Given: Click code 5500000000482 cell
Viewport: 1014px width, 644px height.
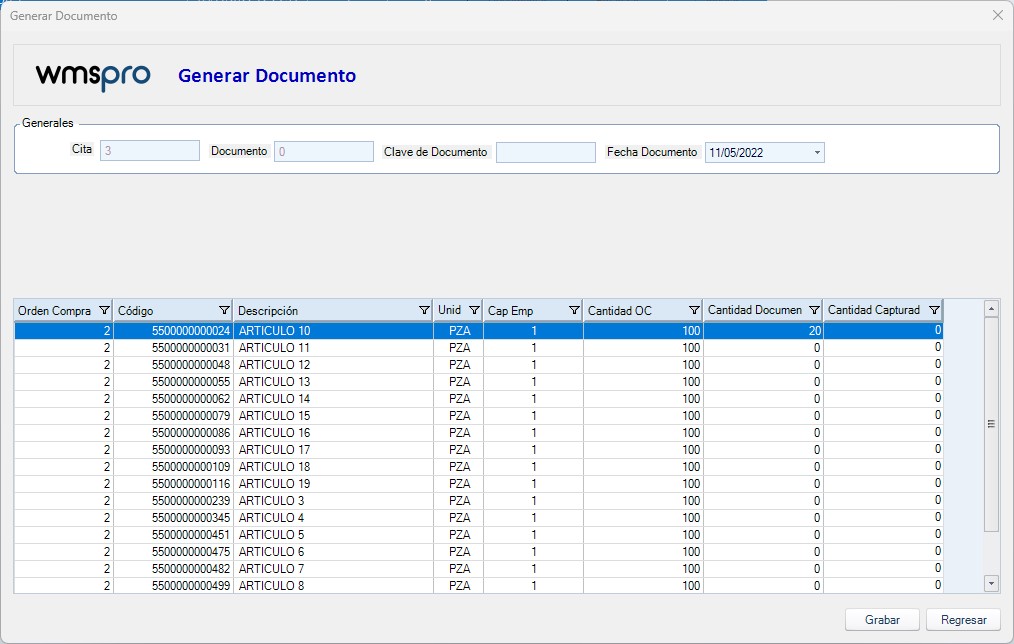Looking at the screenshot, I should tap(173, 568).
